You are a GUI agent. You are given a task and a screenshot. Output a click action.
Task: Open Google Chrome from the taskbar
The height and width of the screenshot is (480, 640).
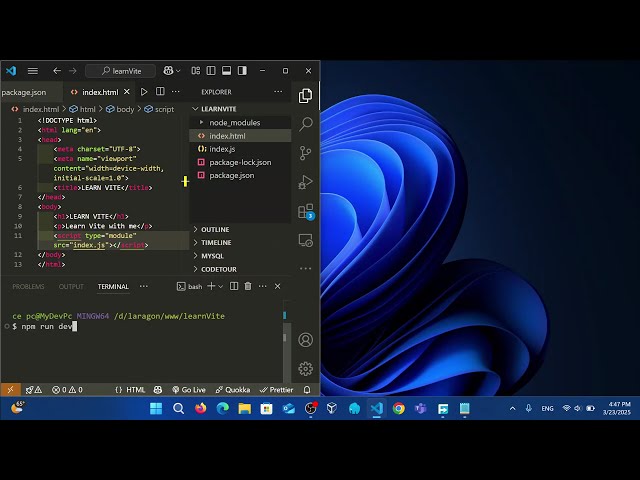tap(399, 408)
